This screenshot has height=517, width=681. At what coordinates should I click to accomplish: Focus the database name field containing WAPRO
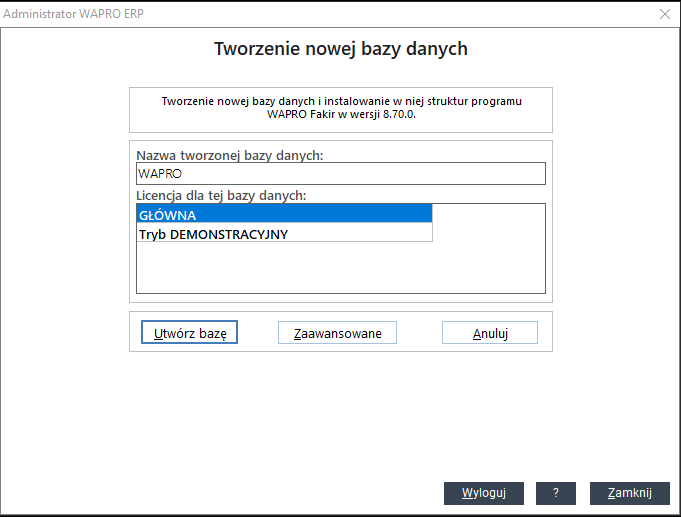click(x=341, y=174)
